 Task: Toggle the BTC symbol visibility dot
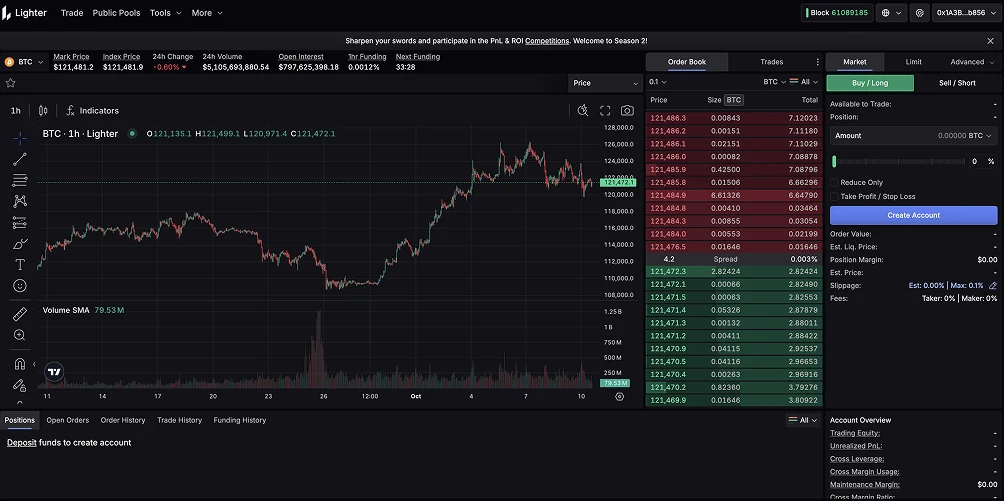(x=132, y=134)
